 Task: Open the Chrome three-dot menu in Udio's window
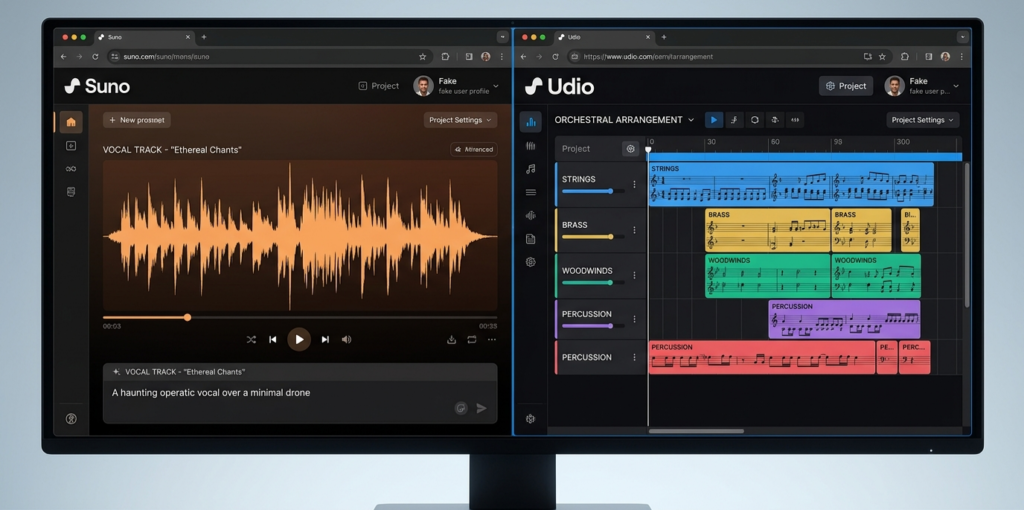(961, 57)
